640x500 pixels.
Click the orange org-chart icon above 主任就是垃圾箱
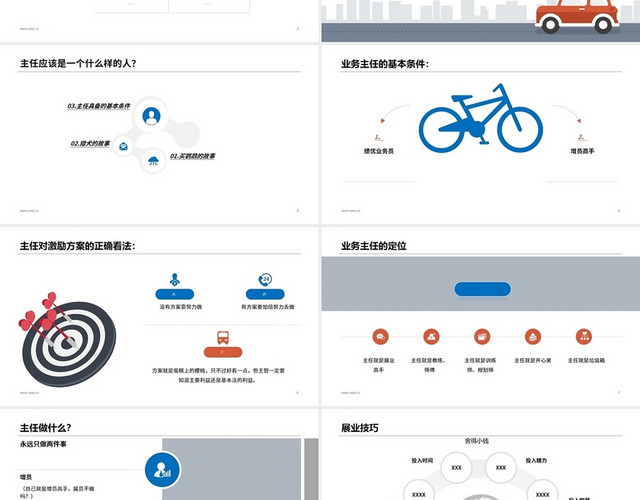tap(584, 337)
